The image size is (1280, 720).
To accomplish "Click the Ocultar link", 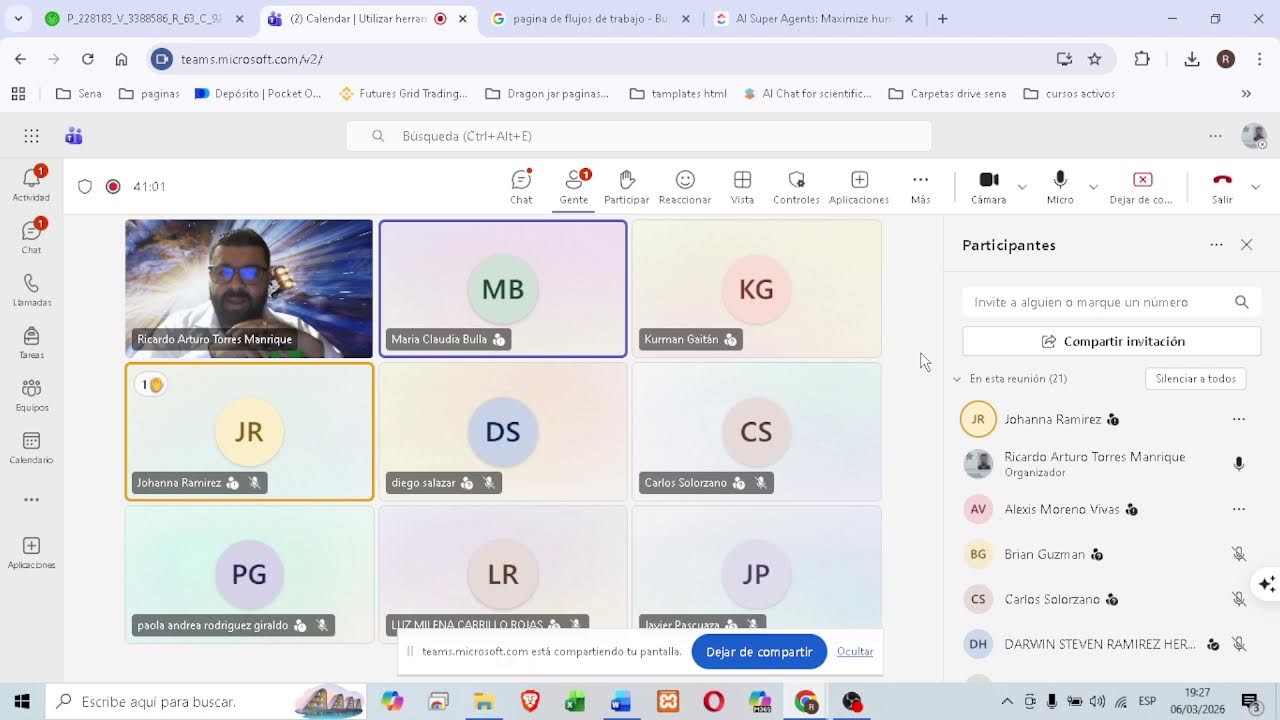I will (855, 652).
